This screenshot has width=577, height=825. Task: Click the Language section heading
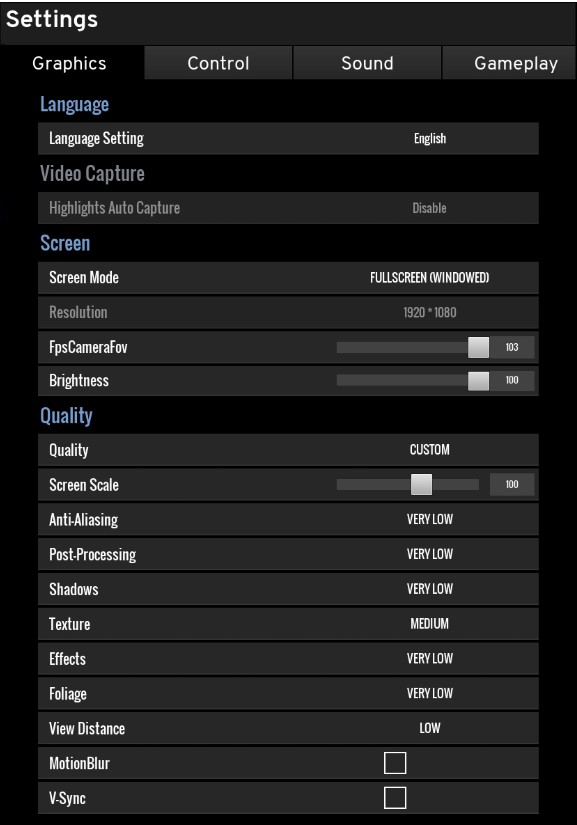coord(75,105)
